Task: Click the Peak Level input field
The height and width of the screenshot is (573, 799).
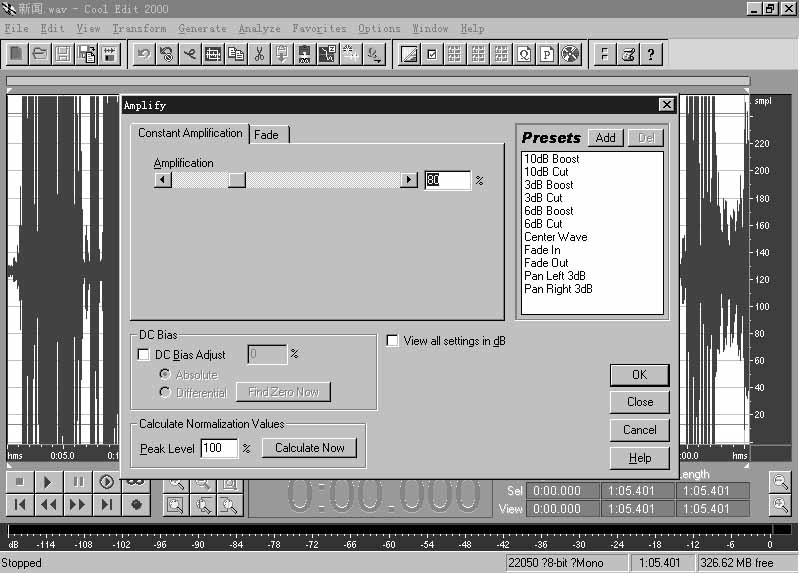Action: pos(219,448)
